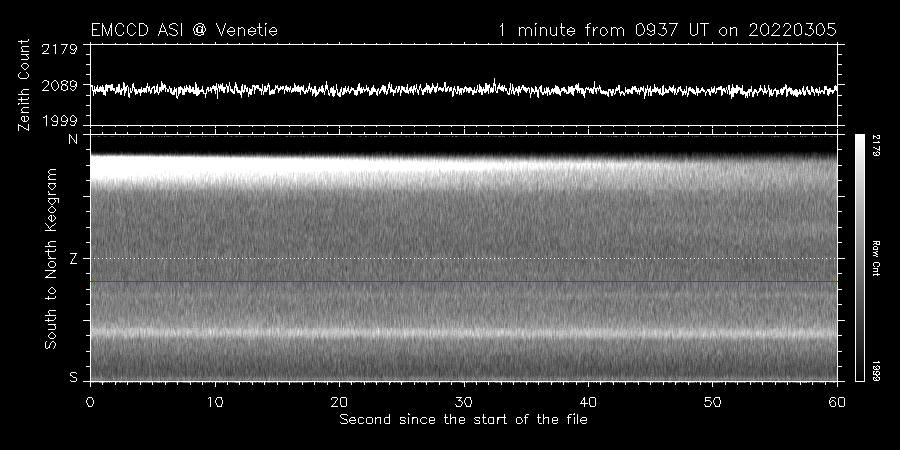900x450 pixels.
Task: Click the 20 second tick label
Action: click(x=339, y=401)
